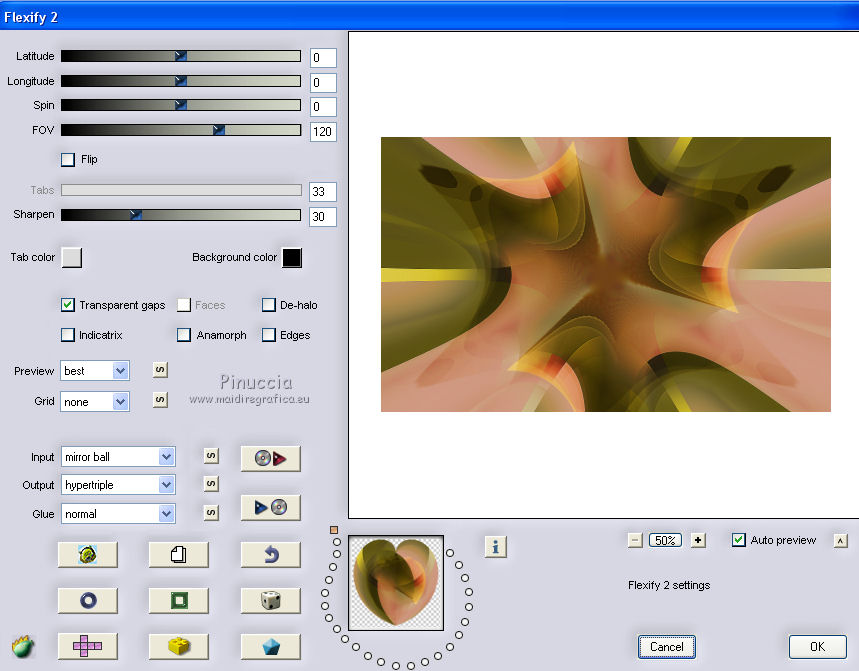Viewport: 859px width, 671px height.
Task: Click the Spin slider track
Action: tap(181, 105)
